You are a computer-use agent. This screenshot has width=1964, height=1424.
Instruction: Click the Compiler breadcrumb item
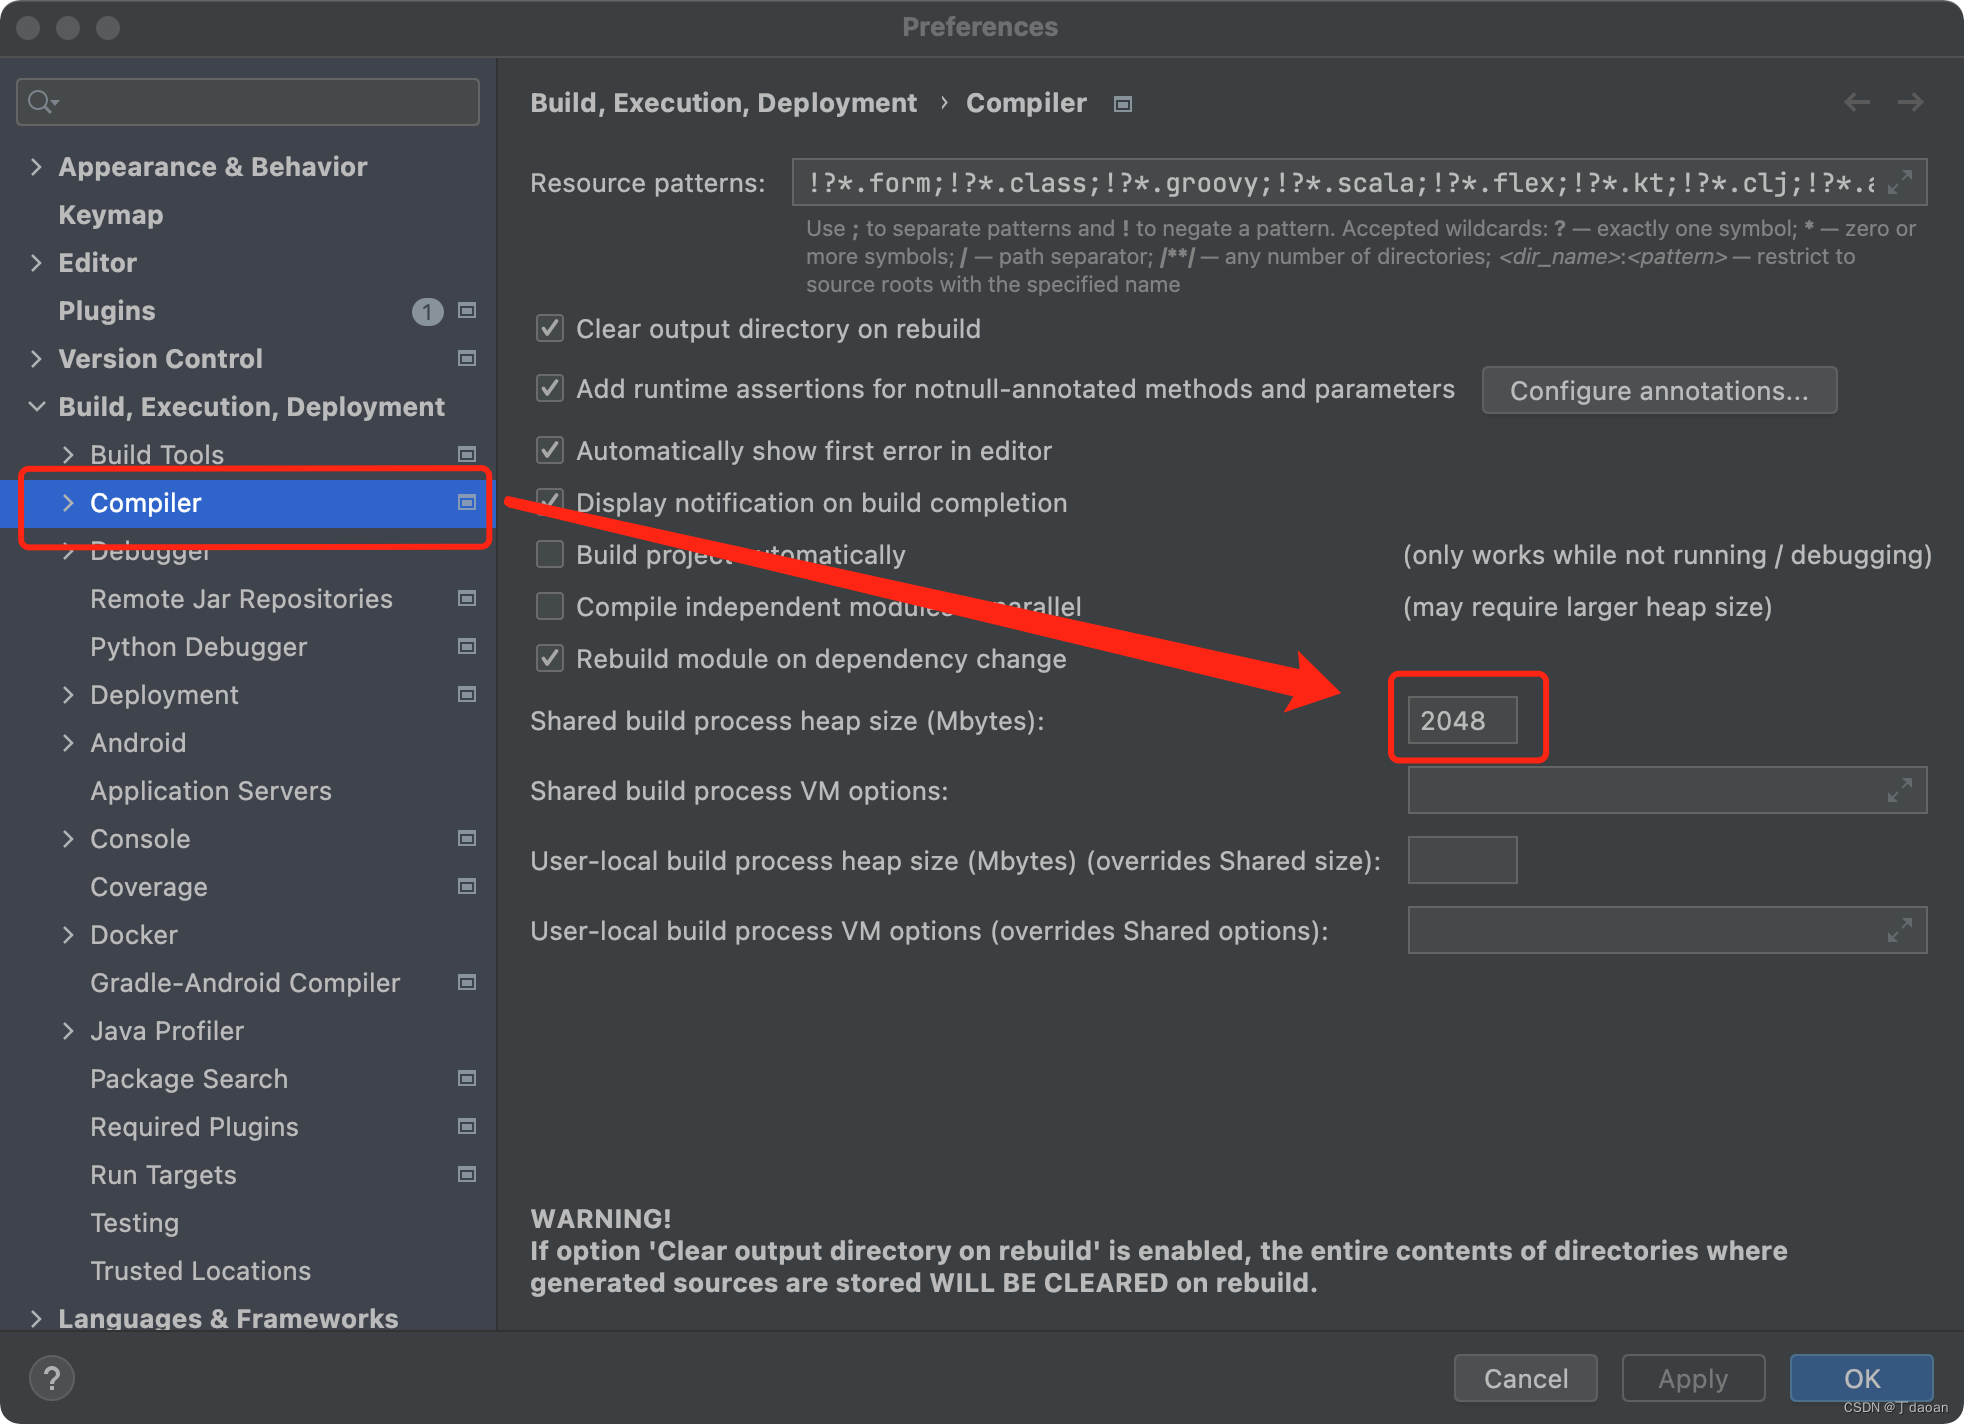pyautogui.click(x=1026, y=102)
